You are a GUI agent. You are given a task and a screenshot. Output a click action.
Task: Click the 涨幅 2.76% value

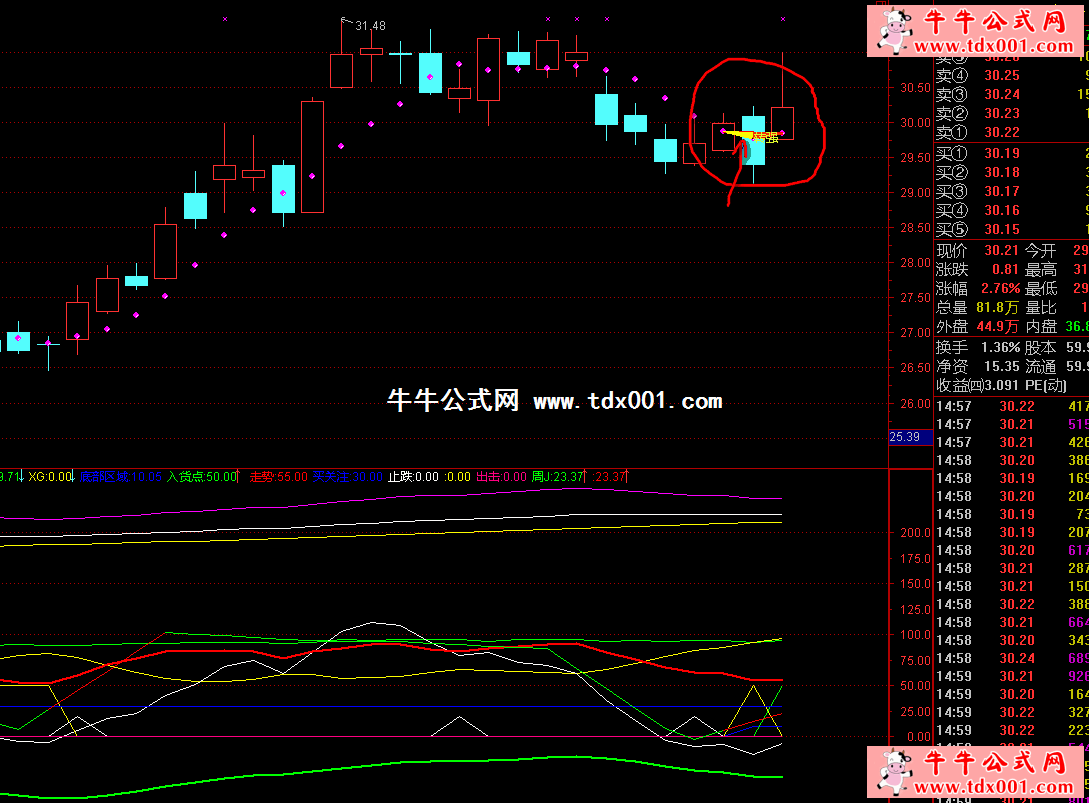pos(999,288)
